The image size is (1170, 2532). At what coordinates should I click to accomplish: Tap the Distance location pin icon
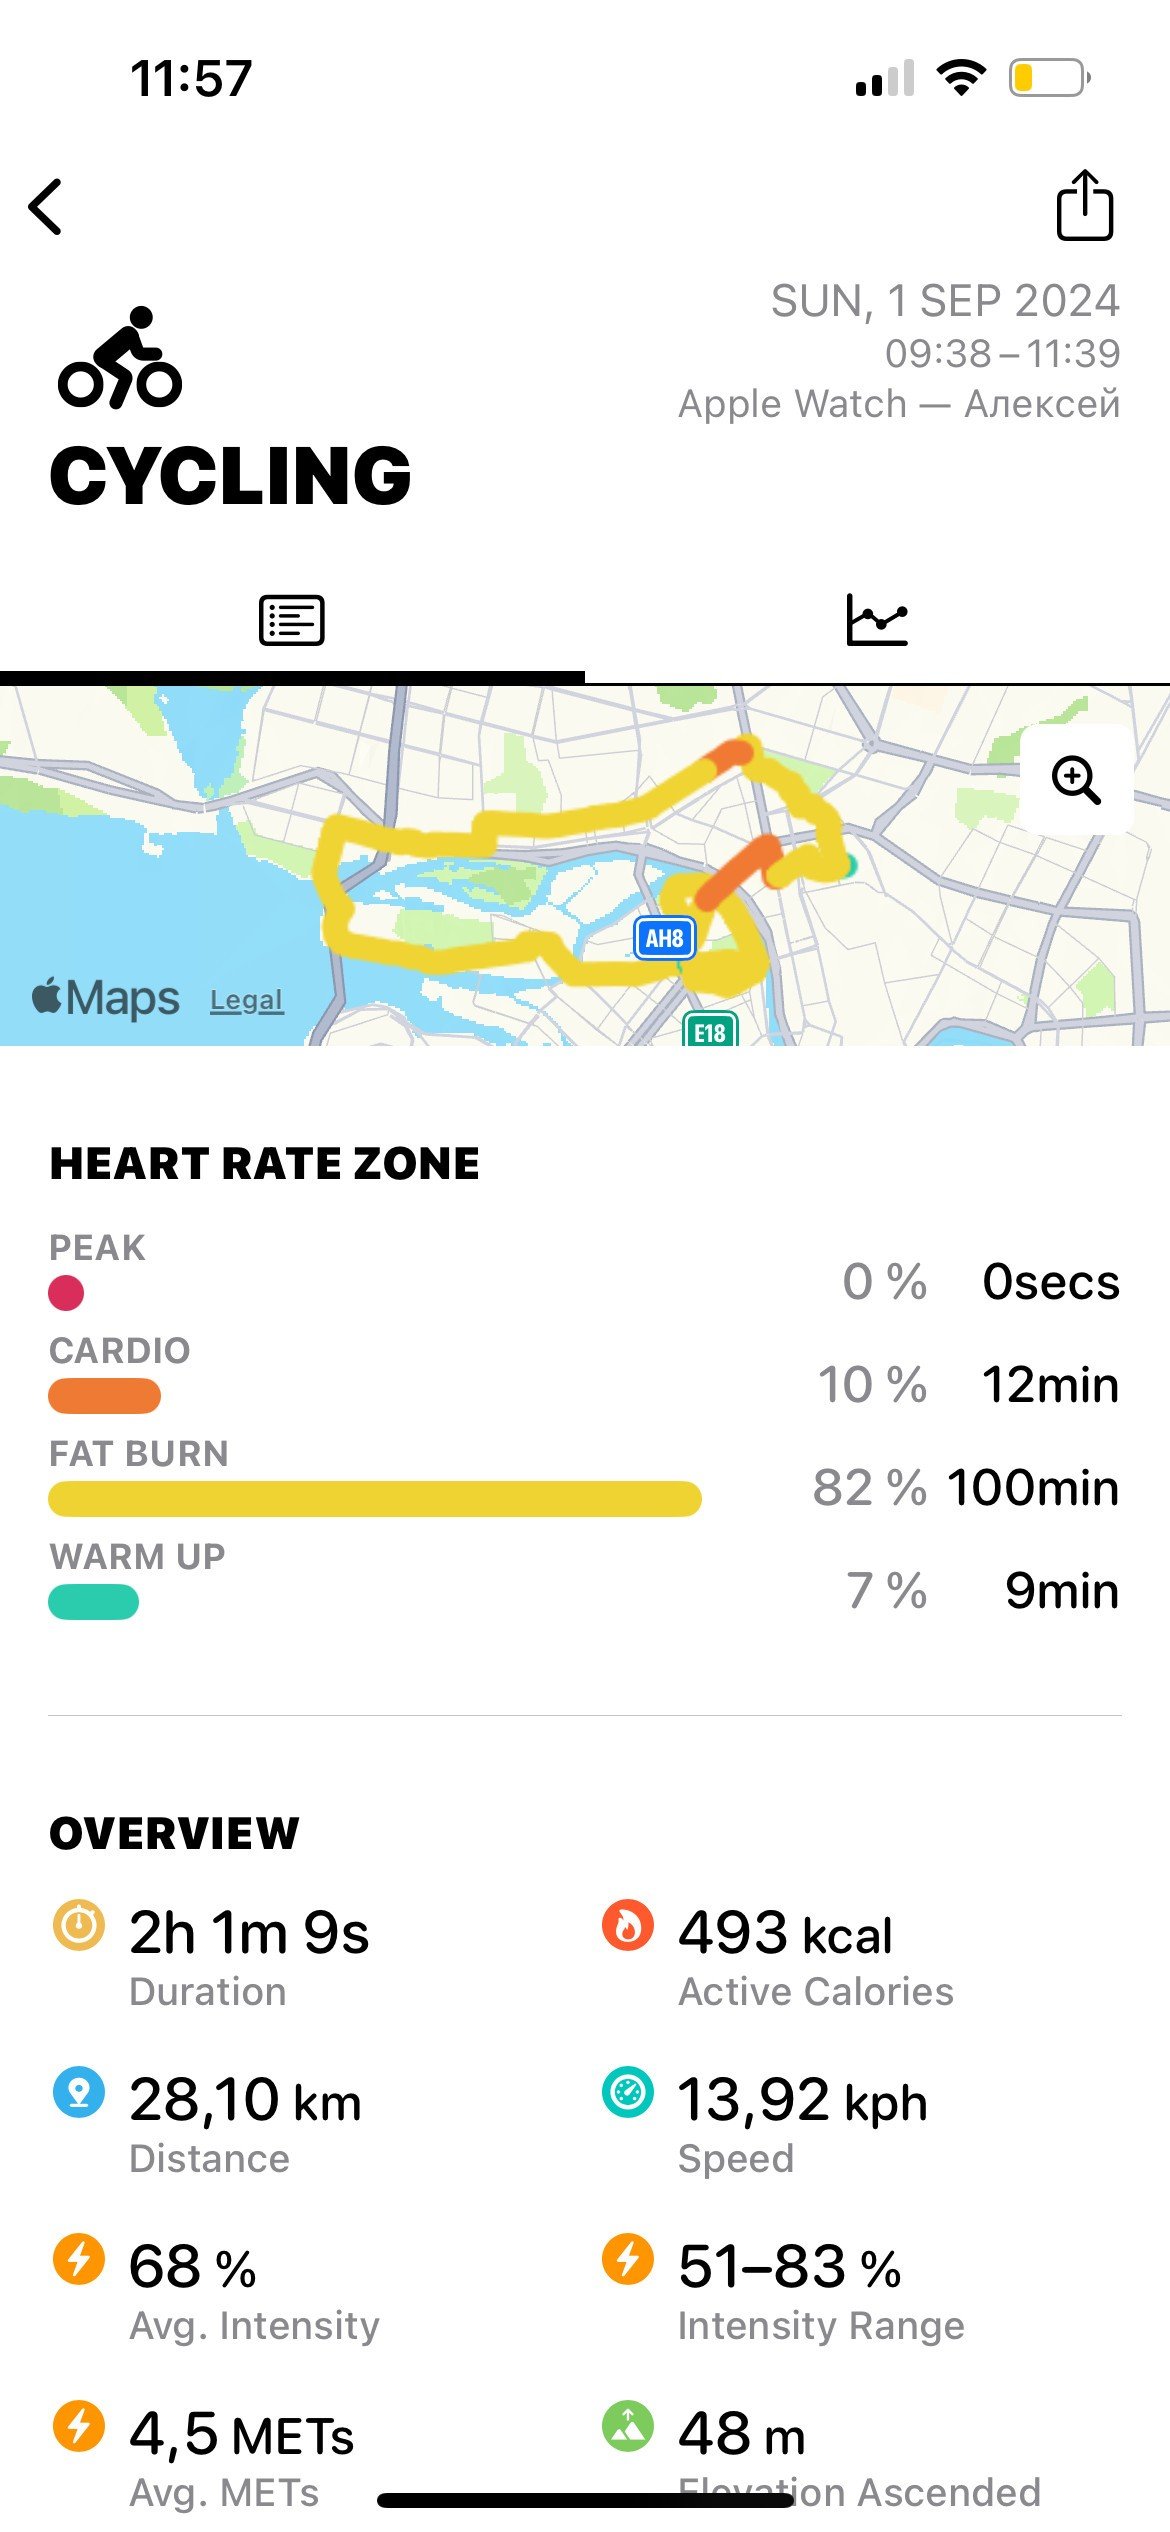pos(79,2091)
